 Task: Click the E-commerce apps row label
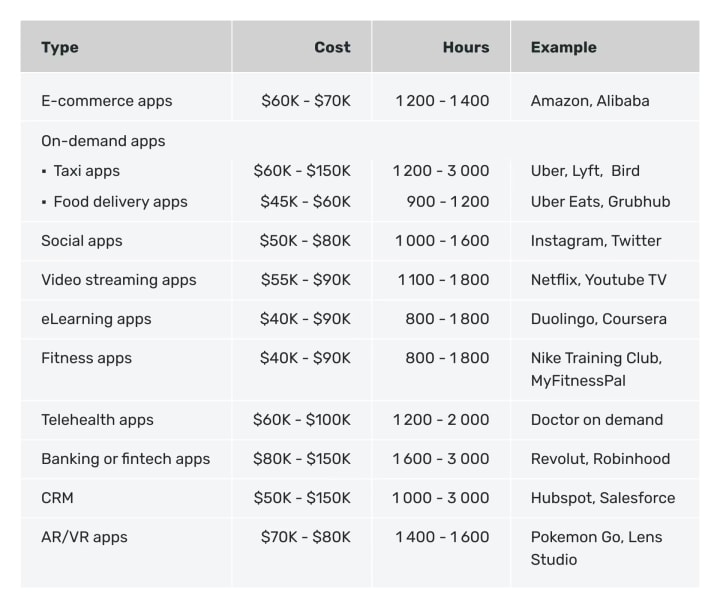pyautogui.click(x=107, y=101)
